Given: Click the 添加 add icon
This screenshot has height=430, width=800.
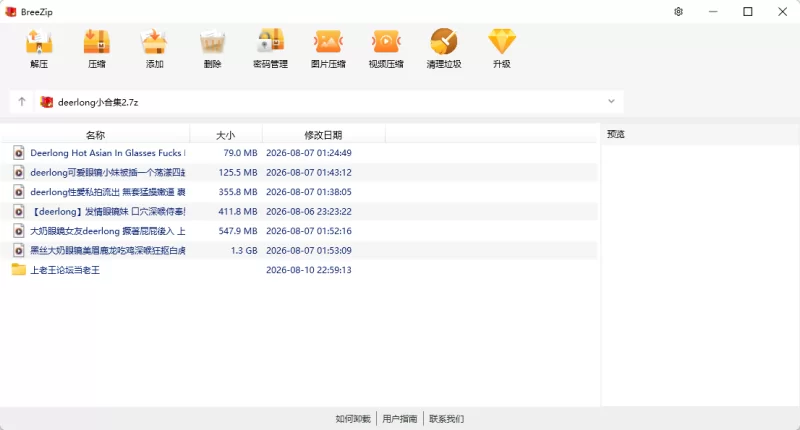Looking at the screenshot, I should 155,41.
